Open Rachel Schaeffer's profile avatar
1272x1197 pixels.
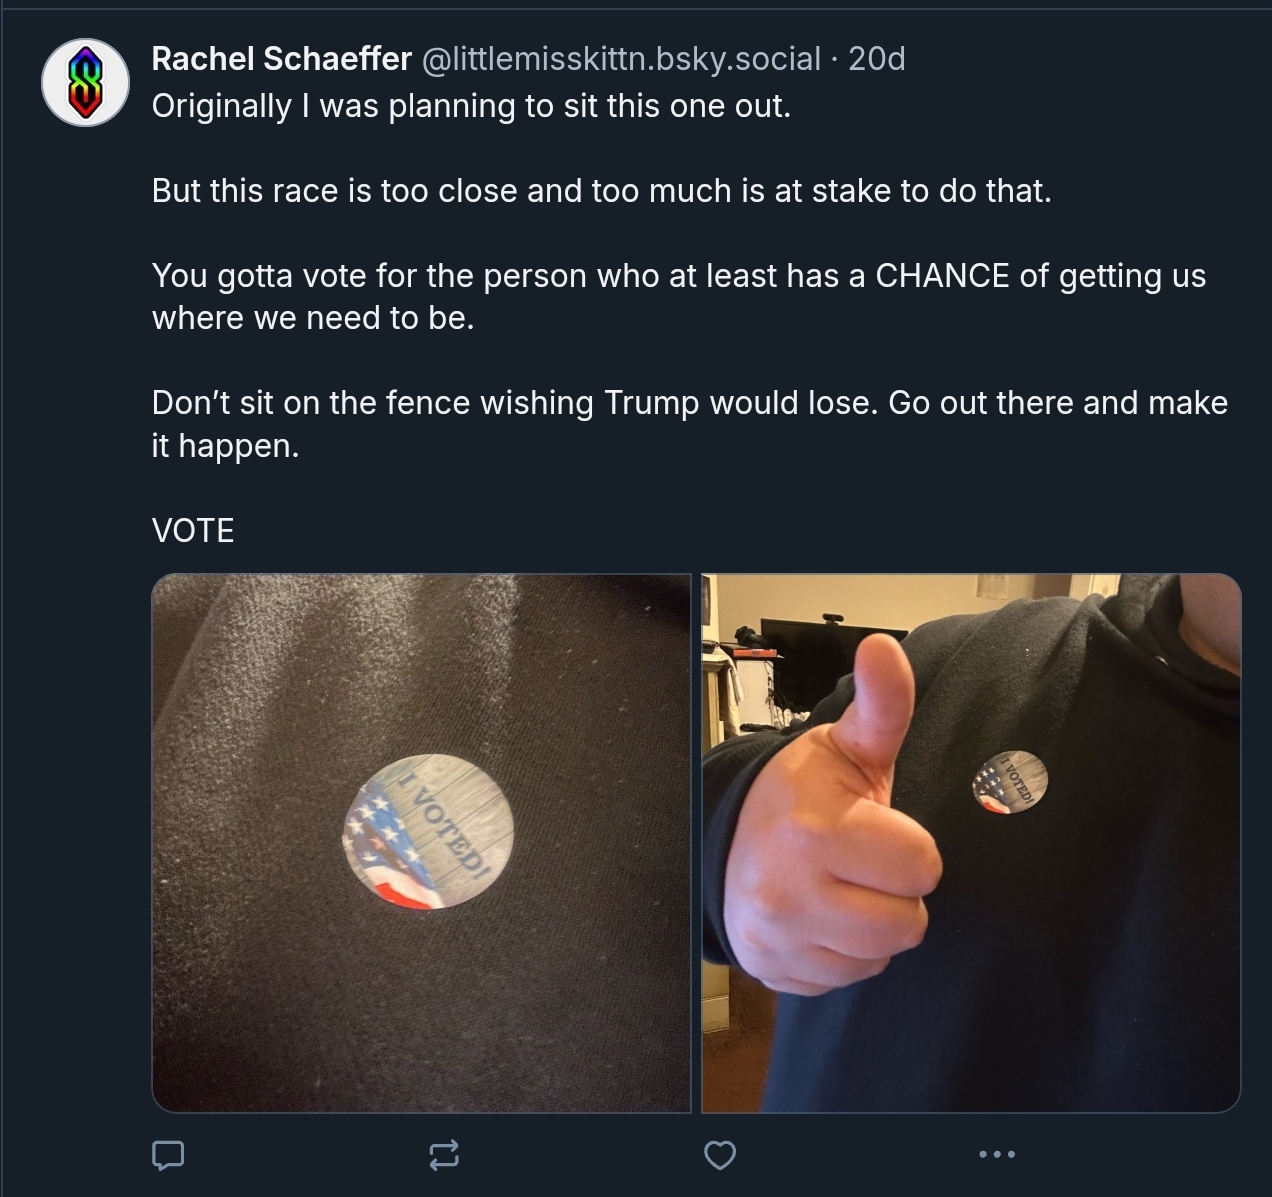(x=85, y=83)
